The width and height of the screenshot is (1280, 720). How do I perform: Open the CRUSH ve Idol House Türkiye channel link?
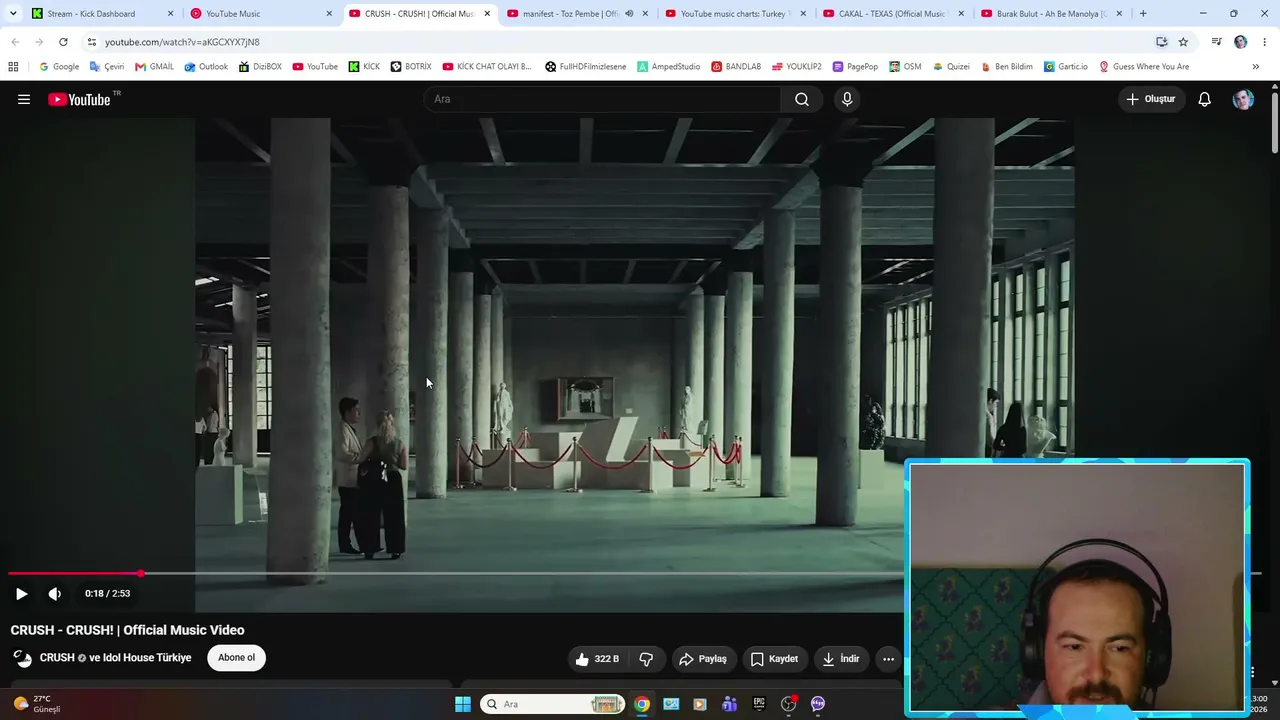click(x=116, y=658)
